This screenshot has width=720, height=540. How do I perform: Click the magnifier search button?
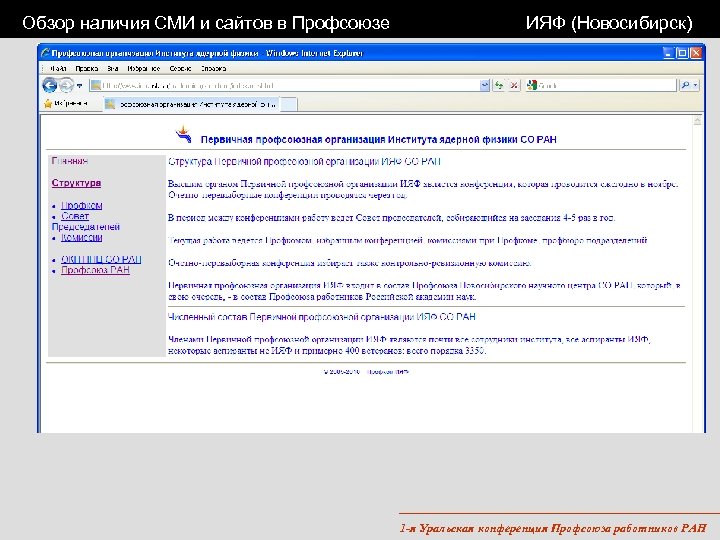[685, 85]
